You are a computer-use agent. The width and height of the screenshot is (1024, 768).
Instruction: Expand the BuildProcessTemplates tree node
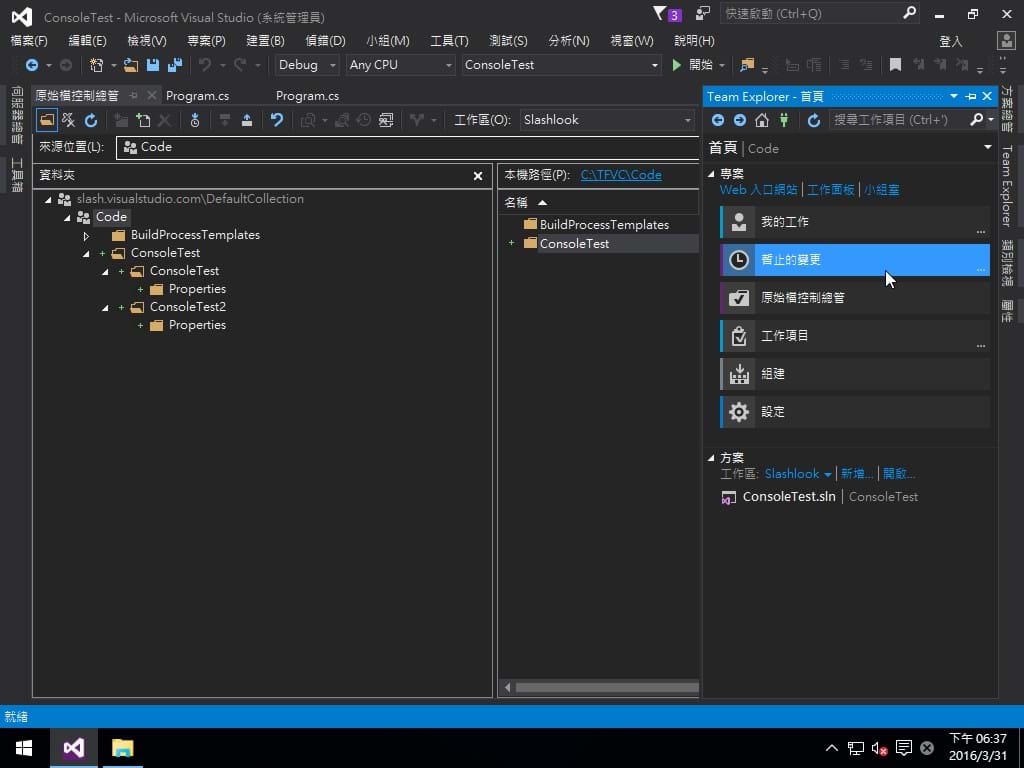[86, 236]
